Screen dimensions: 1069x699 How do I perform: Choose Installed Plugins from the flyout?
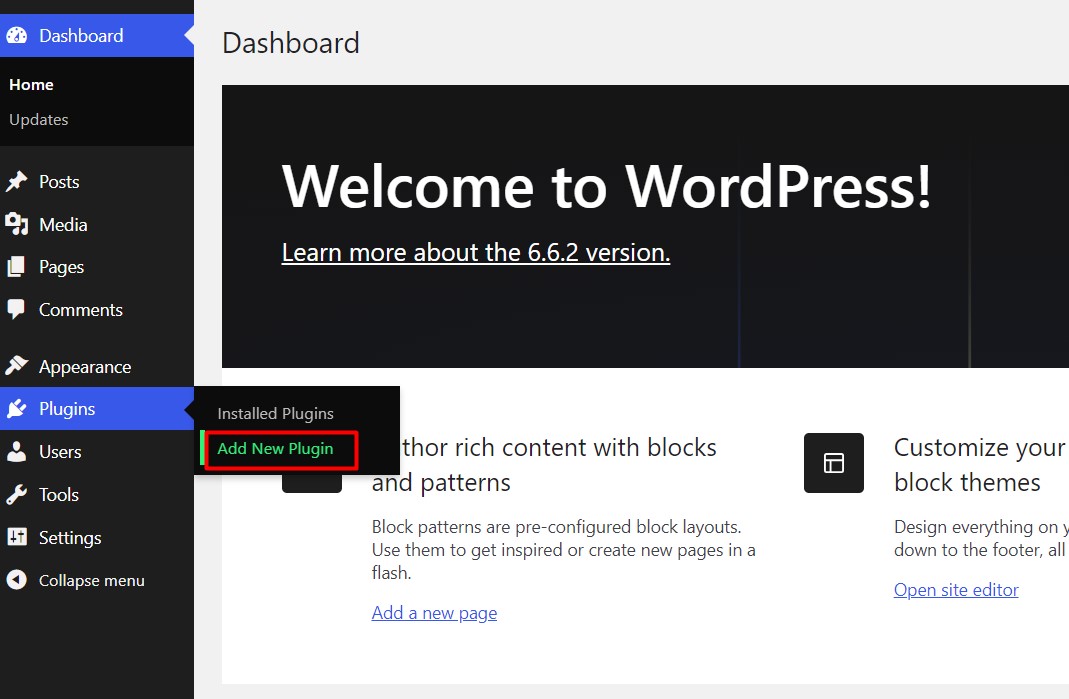point(275,413)
